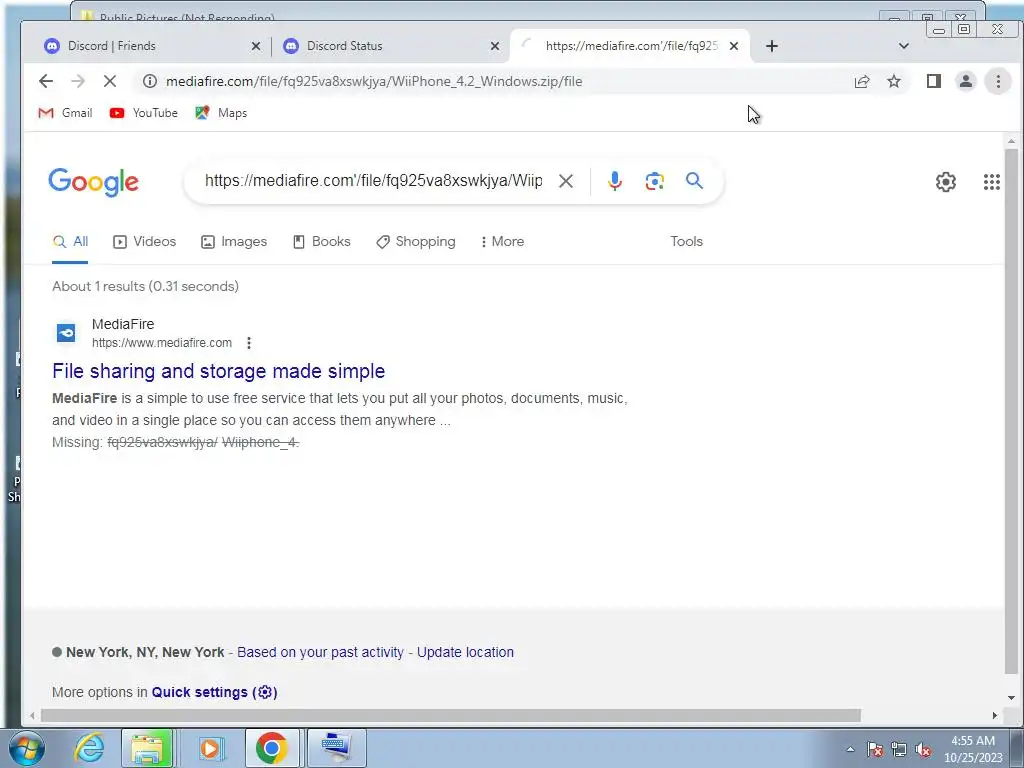The height and width of the screenshot is (768, 1024).
Task: Open the Maps bookmark
Action: [221, 113]
